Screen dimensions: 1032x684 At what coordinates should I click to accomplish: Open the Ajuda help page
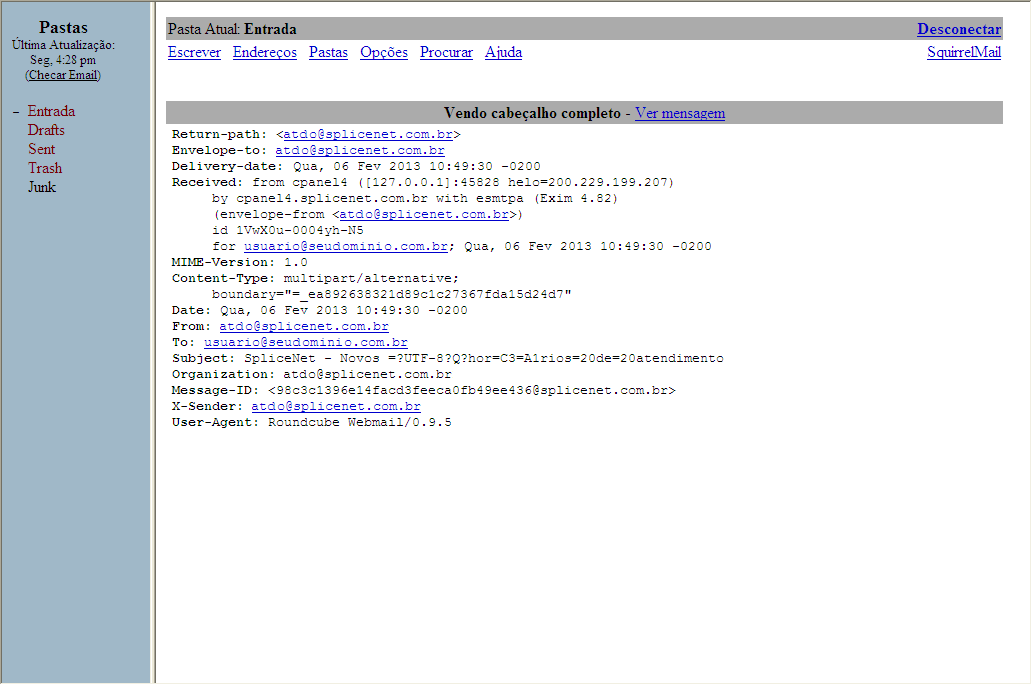[x=503, y=53]
